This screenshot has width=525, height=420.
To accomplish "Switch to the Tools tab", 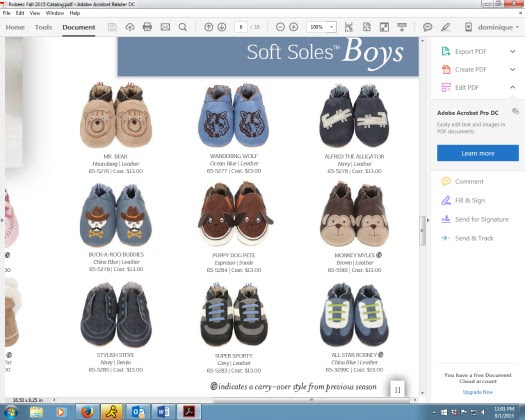I will point(44,27).
